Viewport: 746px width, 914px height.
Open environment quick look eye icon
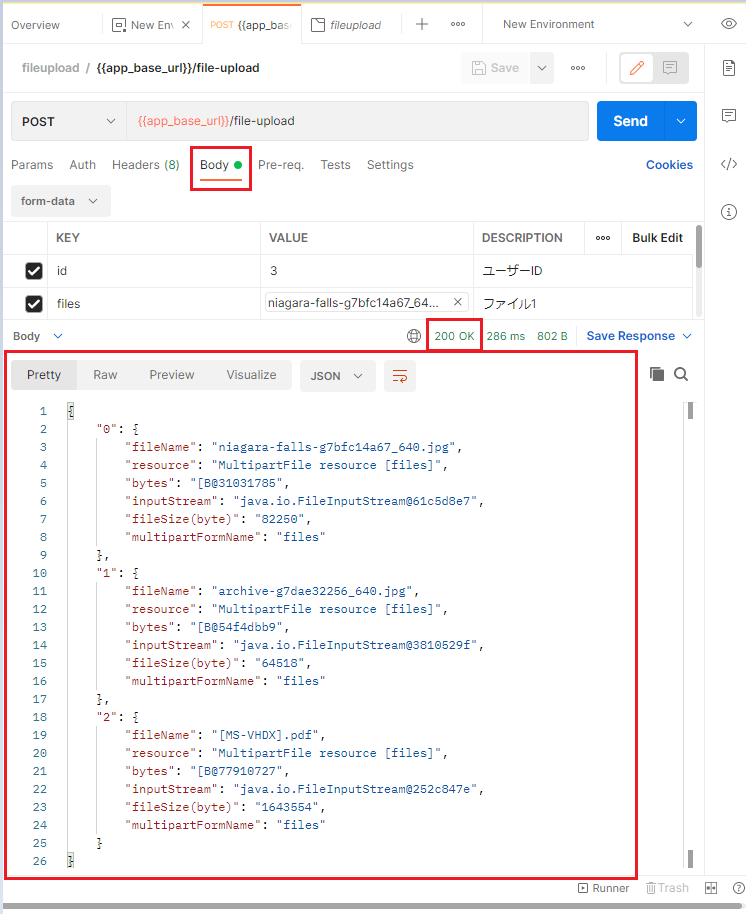pos(729,23)
